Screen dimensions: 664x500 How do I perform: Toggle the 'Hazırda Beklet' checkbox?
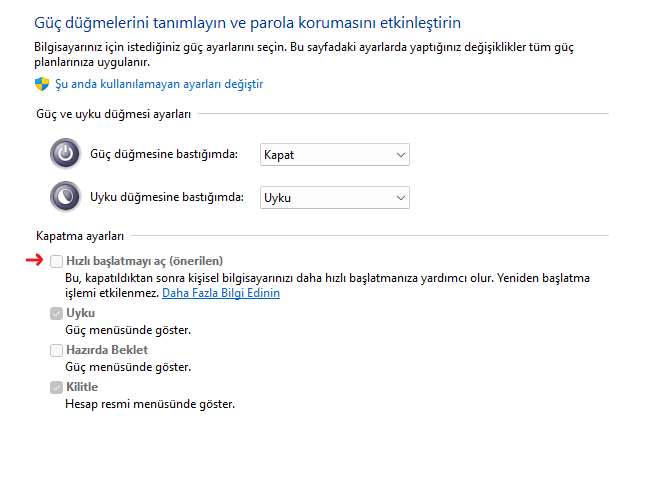[56, 351]
